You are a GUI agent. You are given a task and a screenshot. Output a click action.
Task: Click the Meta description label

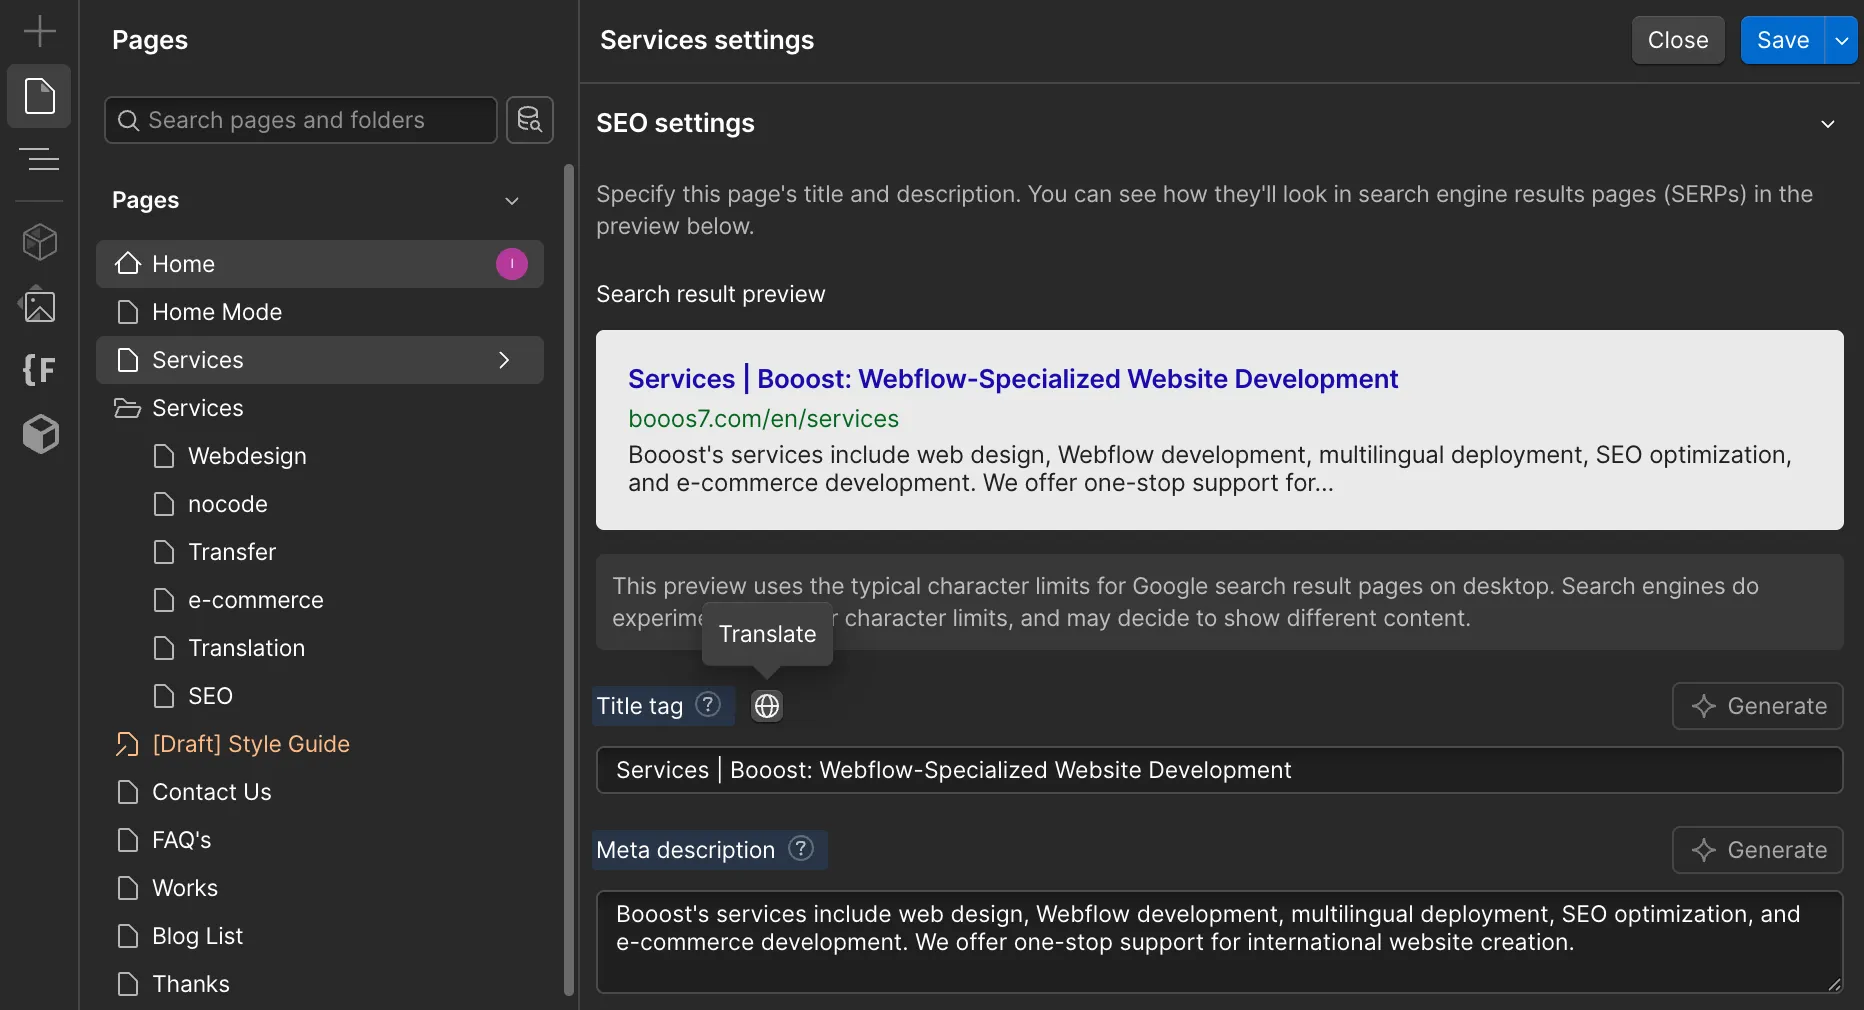(686, 850)
